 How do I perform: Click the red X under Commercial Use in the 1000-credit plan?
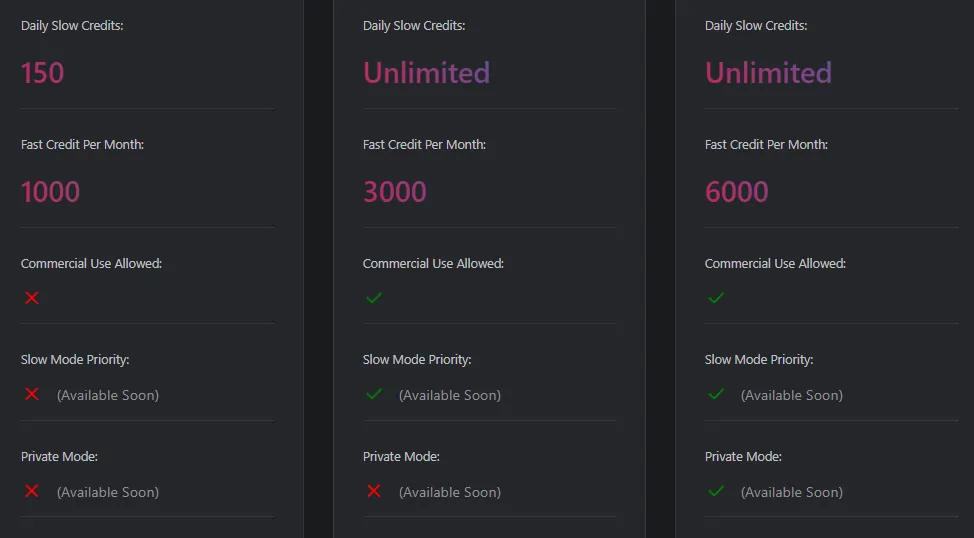click(32, 298)
